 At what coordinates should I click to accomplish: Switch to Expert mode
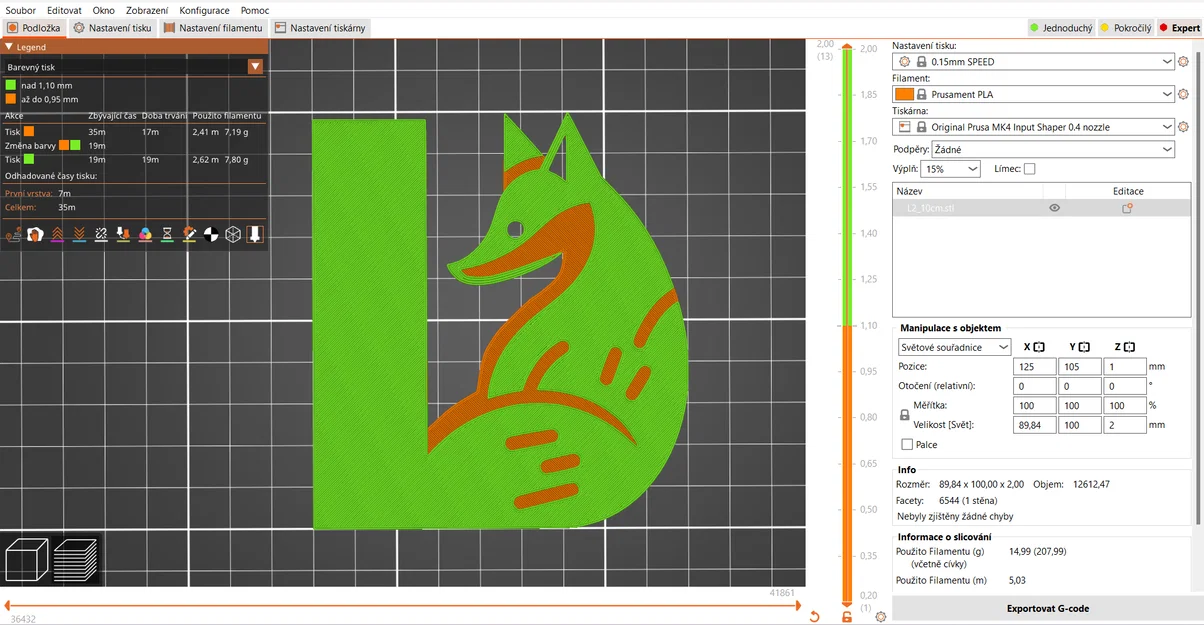(x=1179, y=28)
